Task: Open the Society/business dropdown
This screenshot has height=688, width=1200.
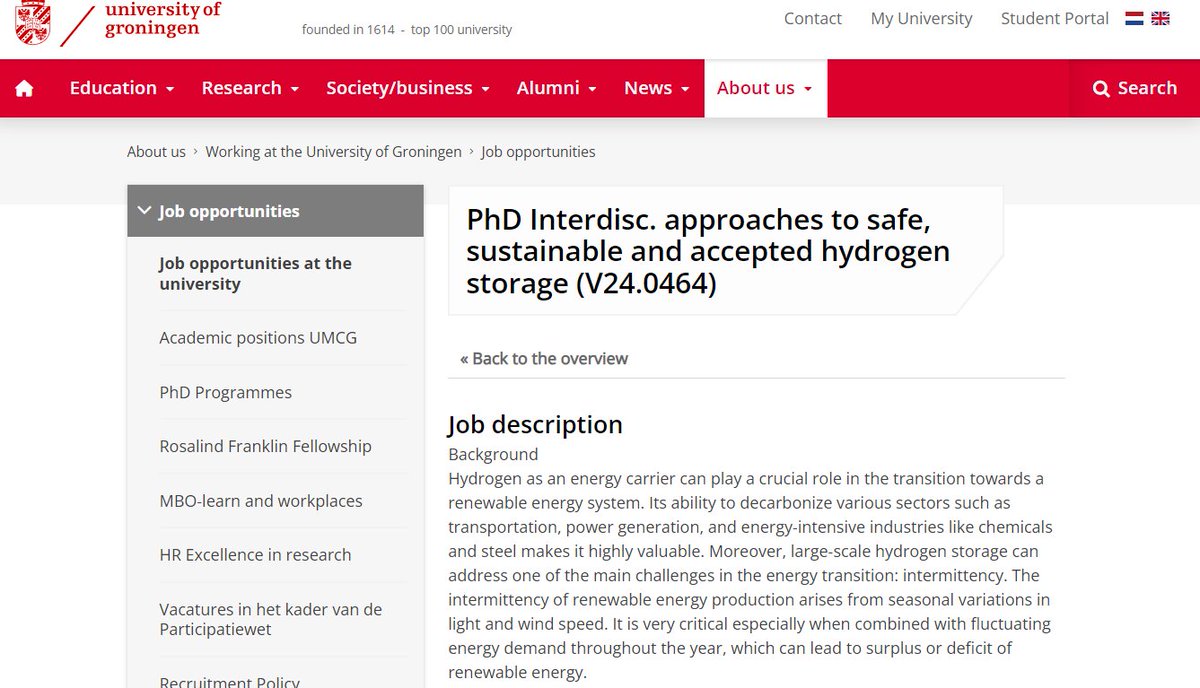Action: click(x=408, y=88)
